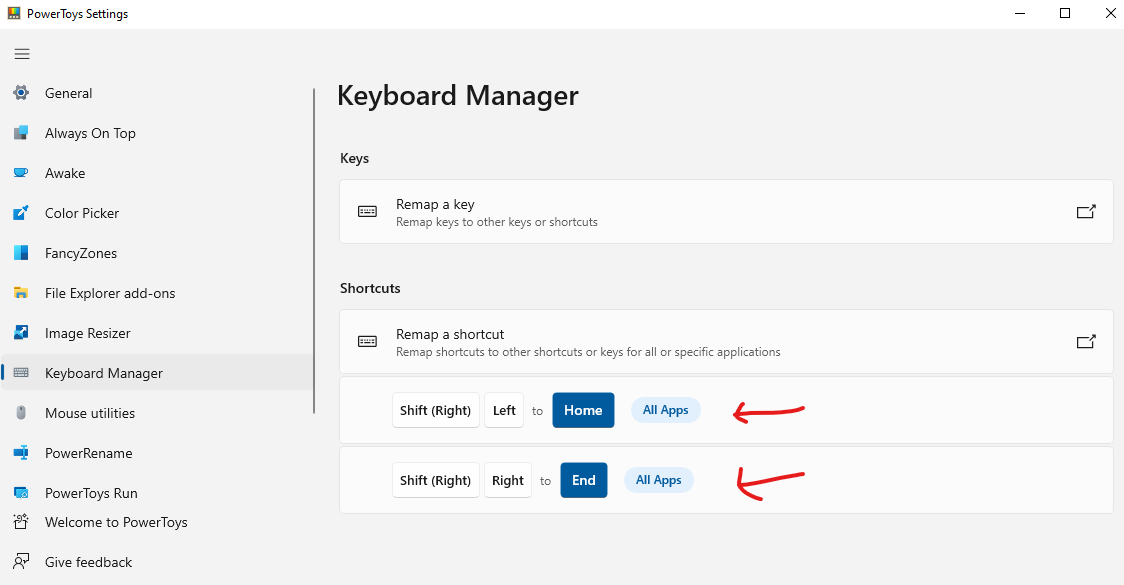The image size is (1124, 585).
Task: Click the Shortcuts section label
Action: pyautogui.click(x=370, y=288)
